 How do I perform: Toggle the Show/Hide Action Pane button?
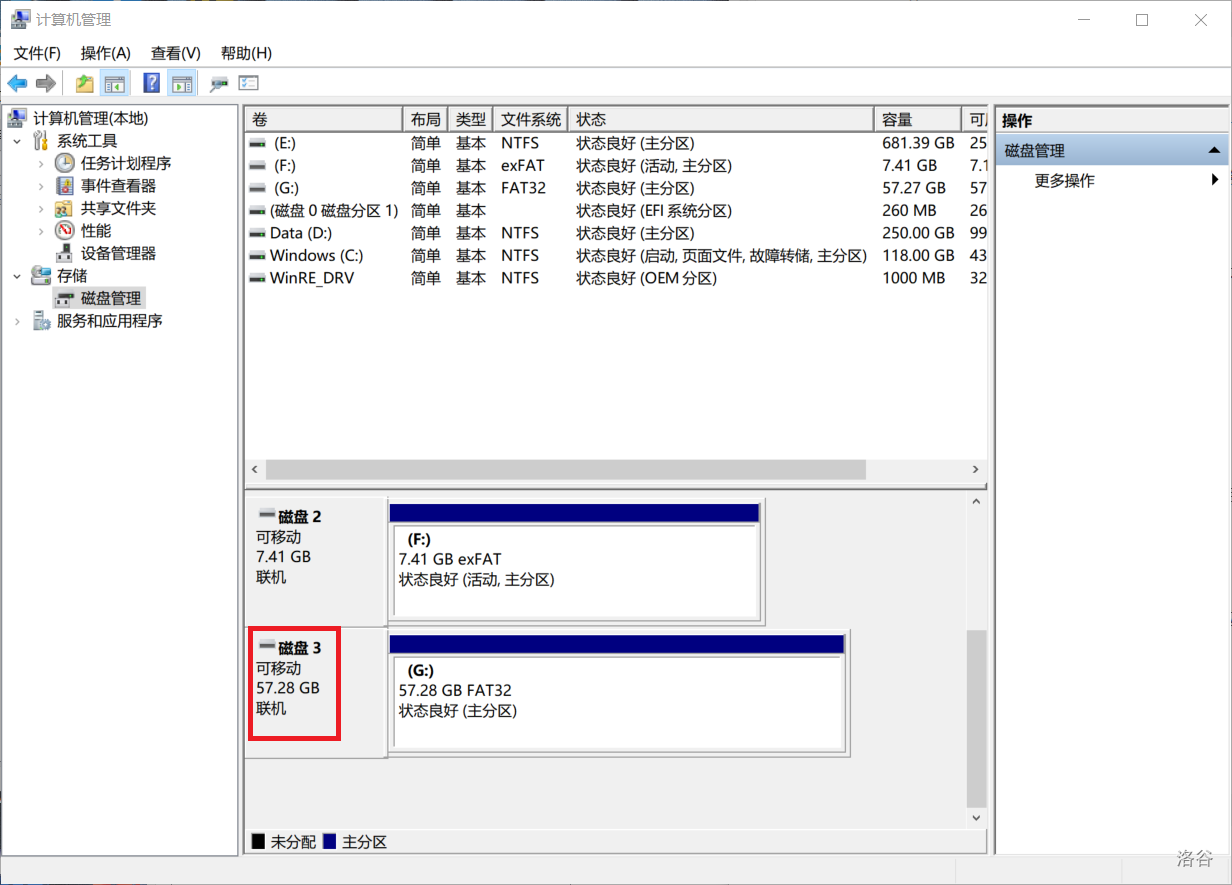point(181,83)
